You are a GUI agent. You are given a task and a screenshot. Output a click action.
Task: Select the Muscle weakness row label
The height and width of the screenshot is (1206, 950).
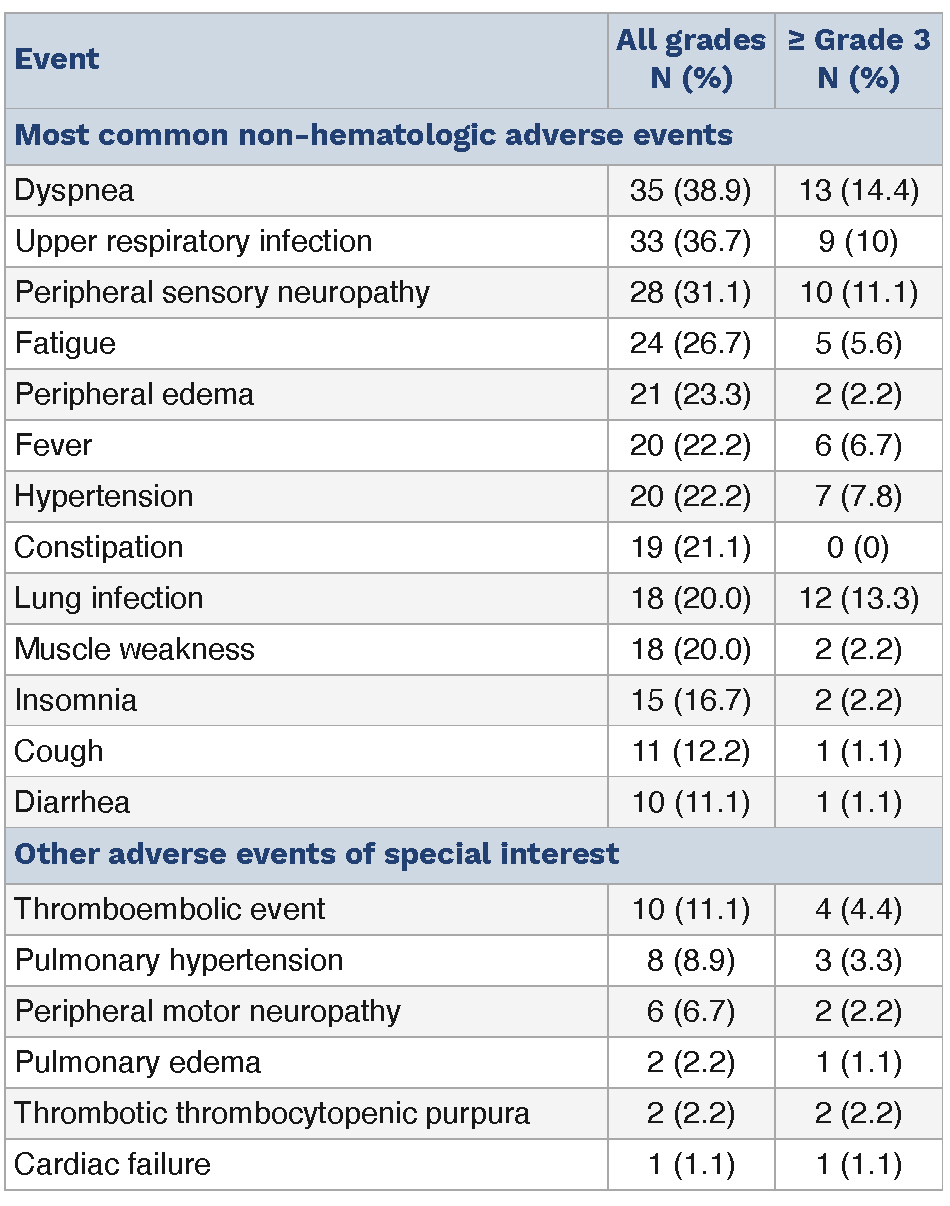pyautogui.click(x=134, y=649)
